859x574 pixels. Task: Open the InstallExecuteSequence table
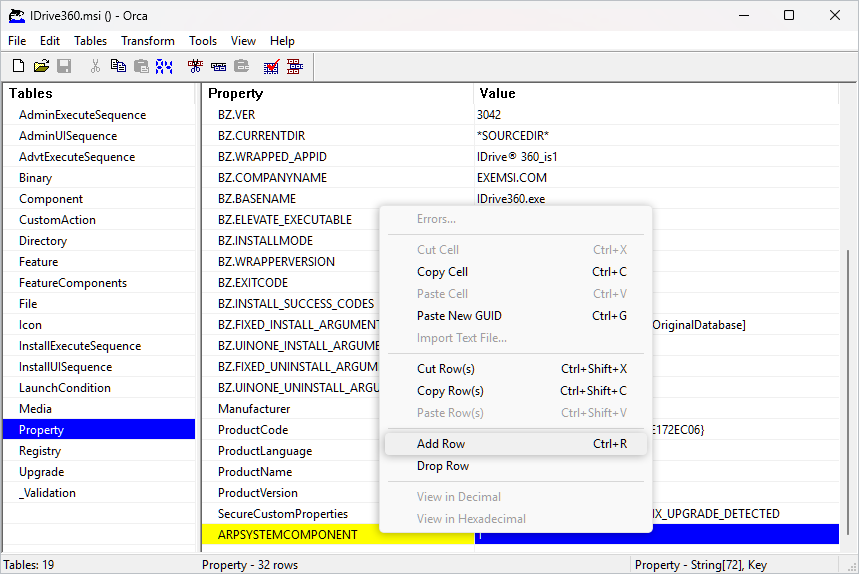80,346
